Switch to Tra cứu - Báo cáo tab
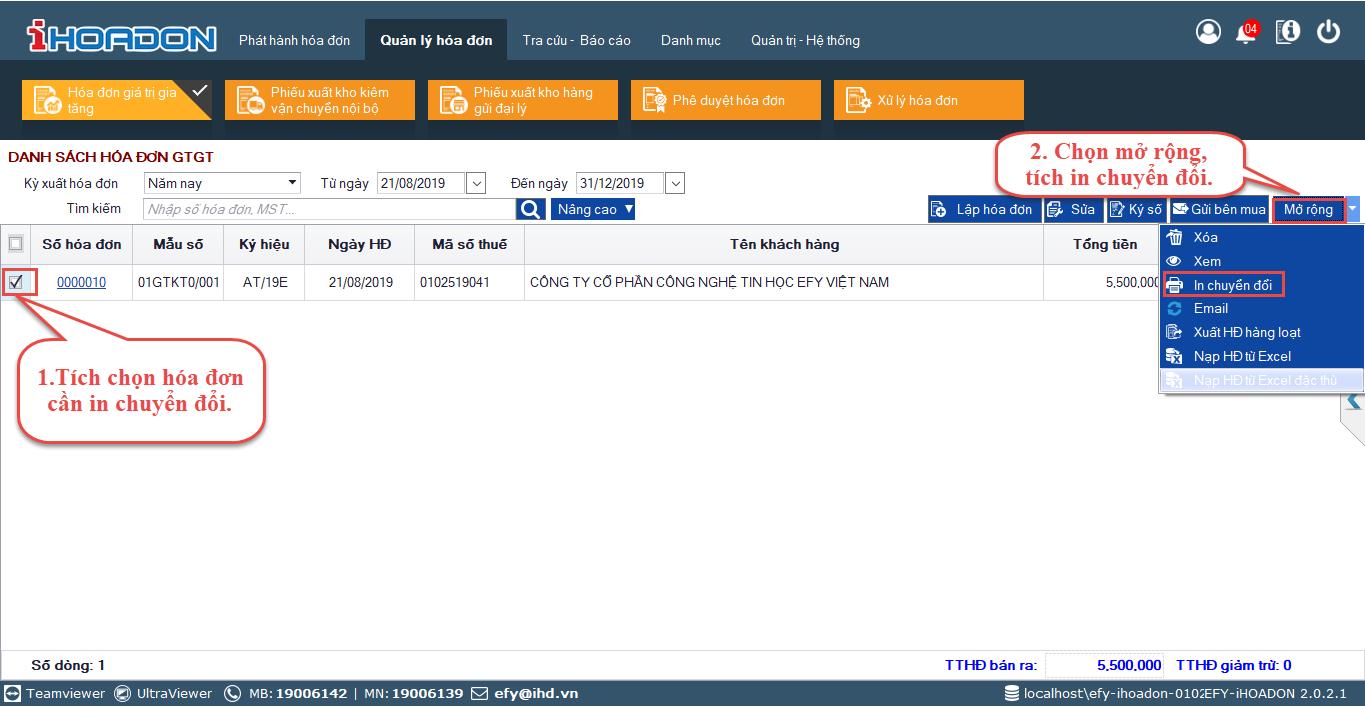 (x=576, y=40)
